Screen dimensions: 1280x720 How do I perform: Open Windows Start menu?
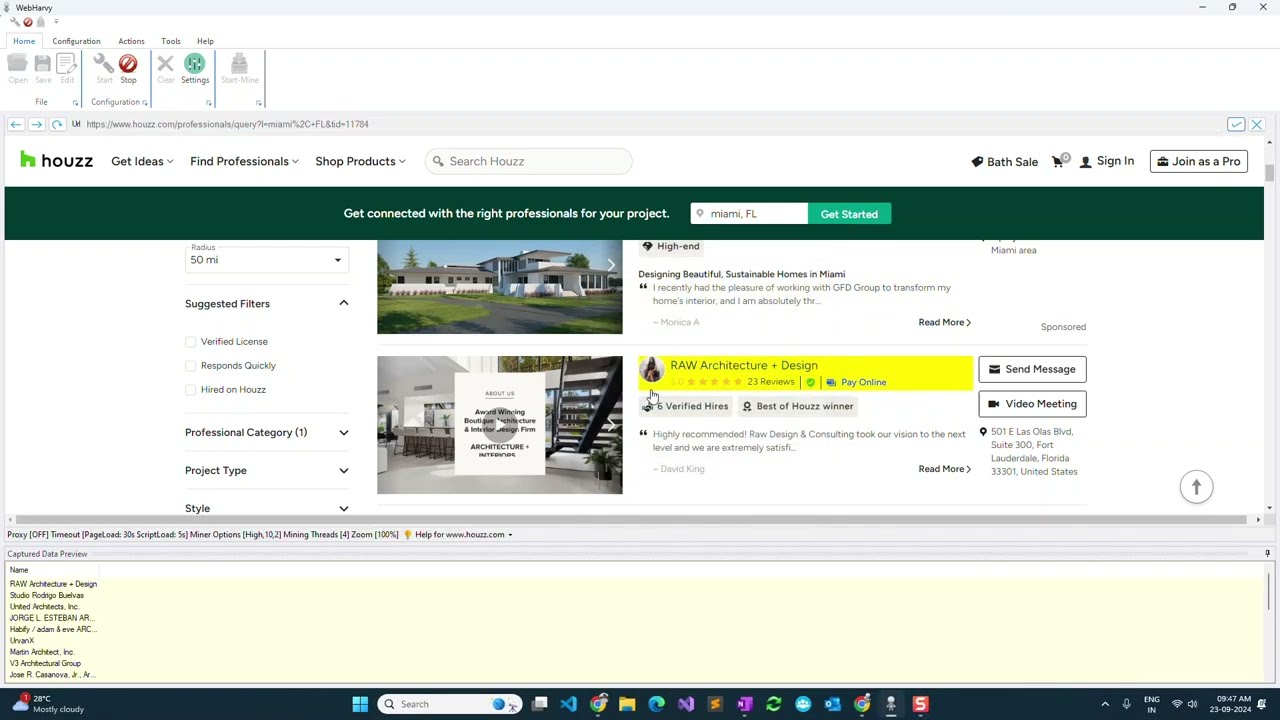[x=360, y=704]
